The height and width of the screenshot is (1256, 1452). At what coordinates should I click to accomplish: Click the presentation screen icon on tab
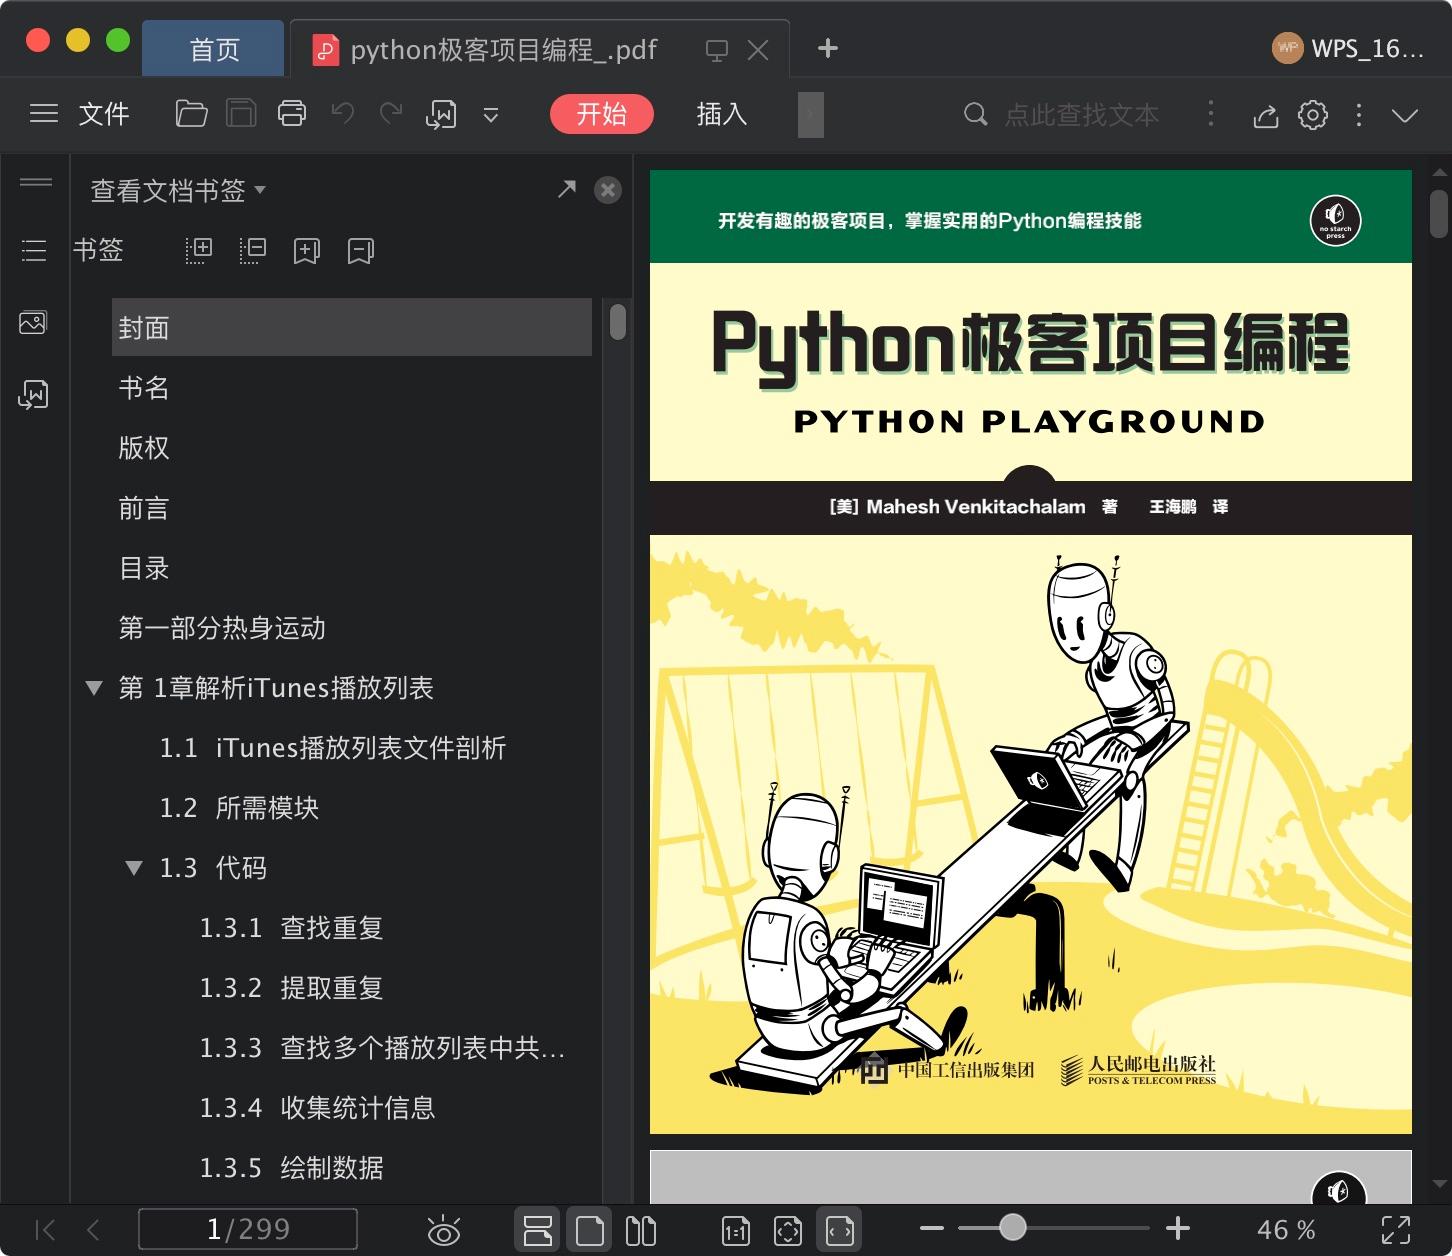click(x=716, y=50)
